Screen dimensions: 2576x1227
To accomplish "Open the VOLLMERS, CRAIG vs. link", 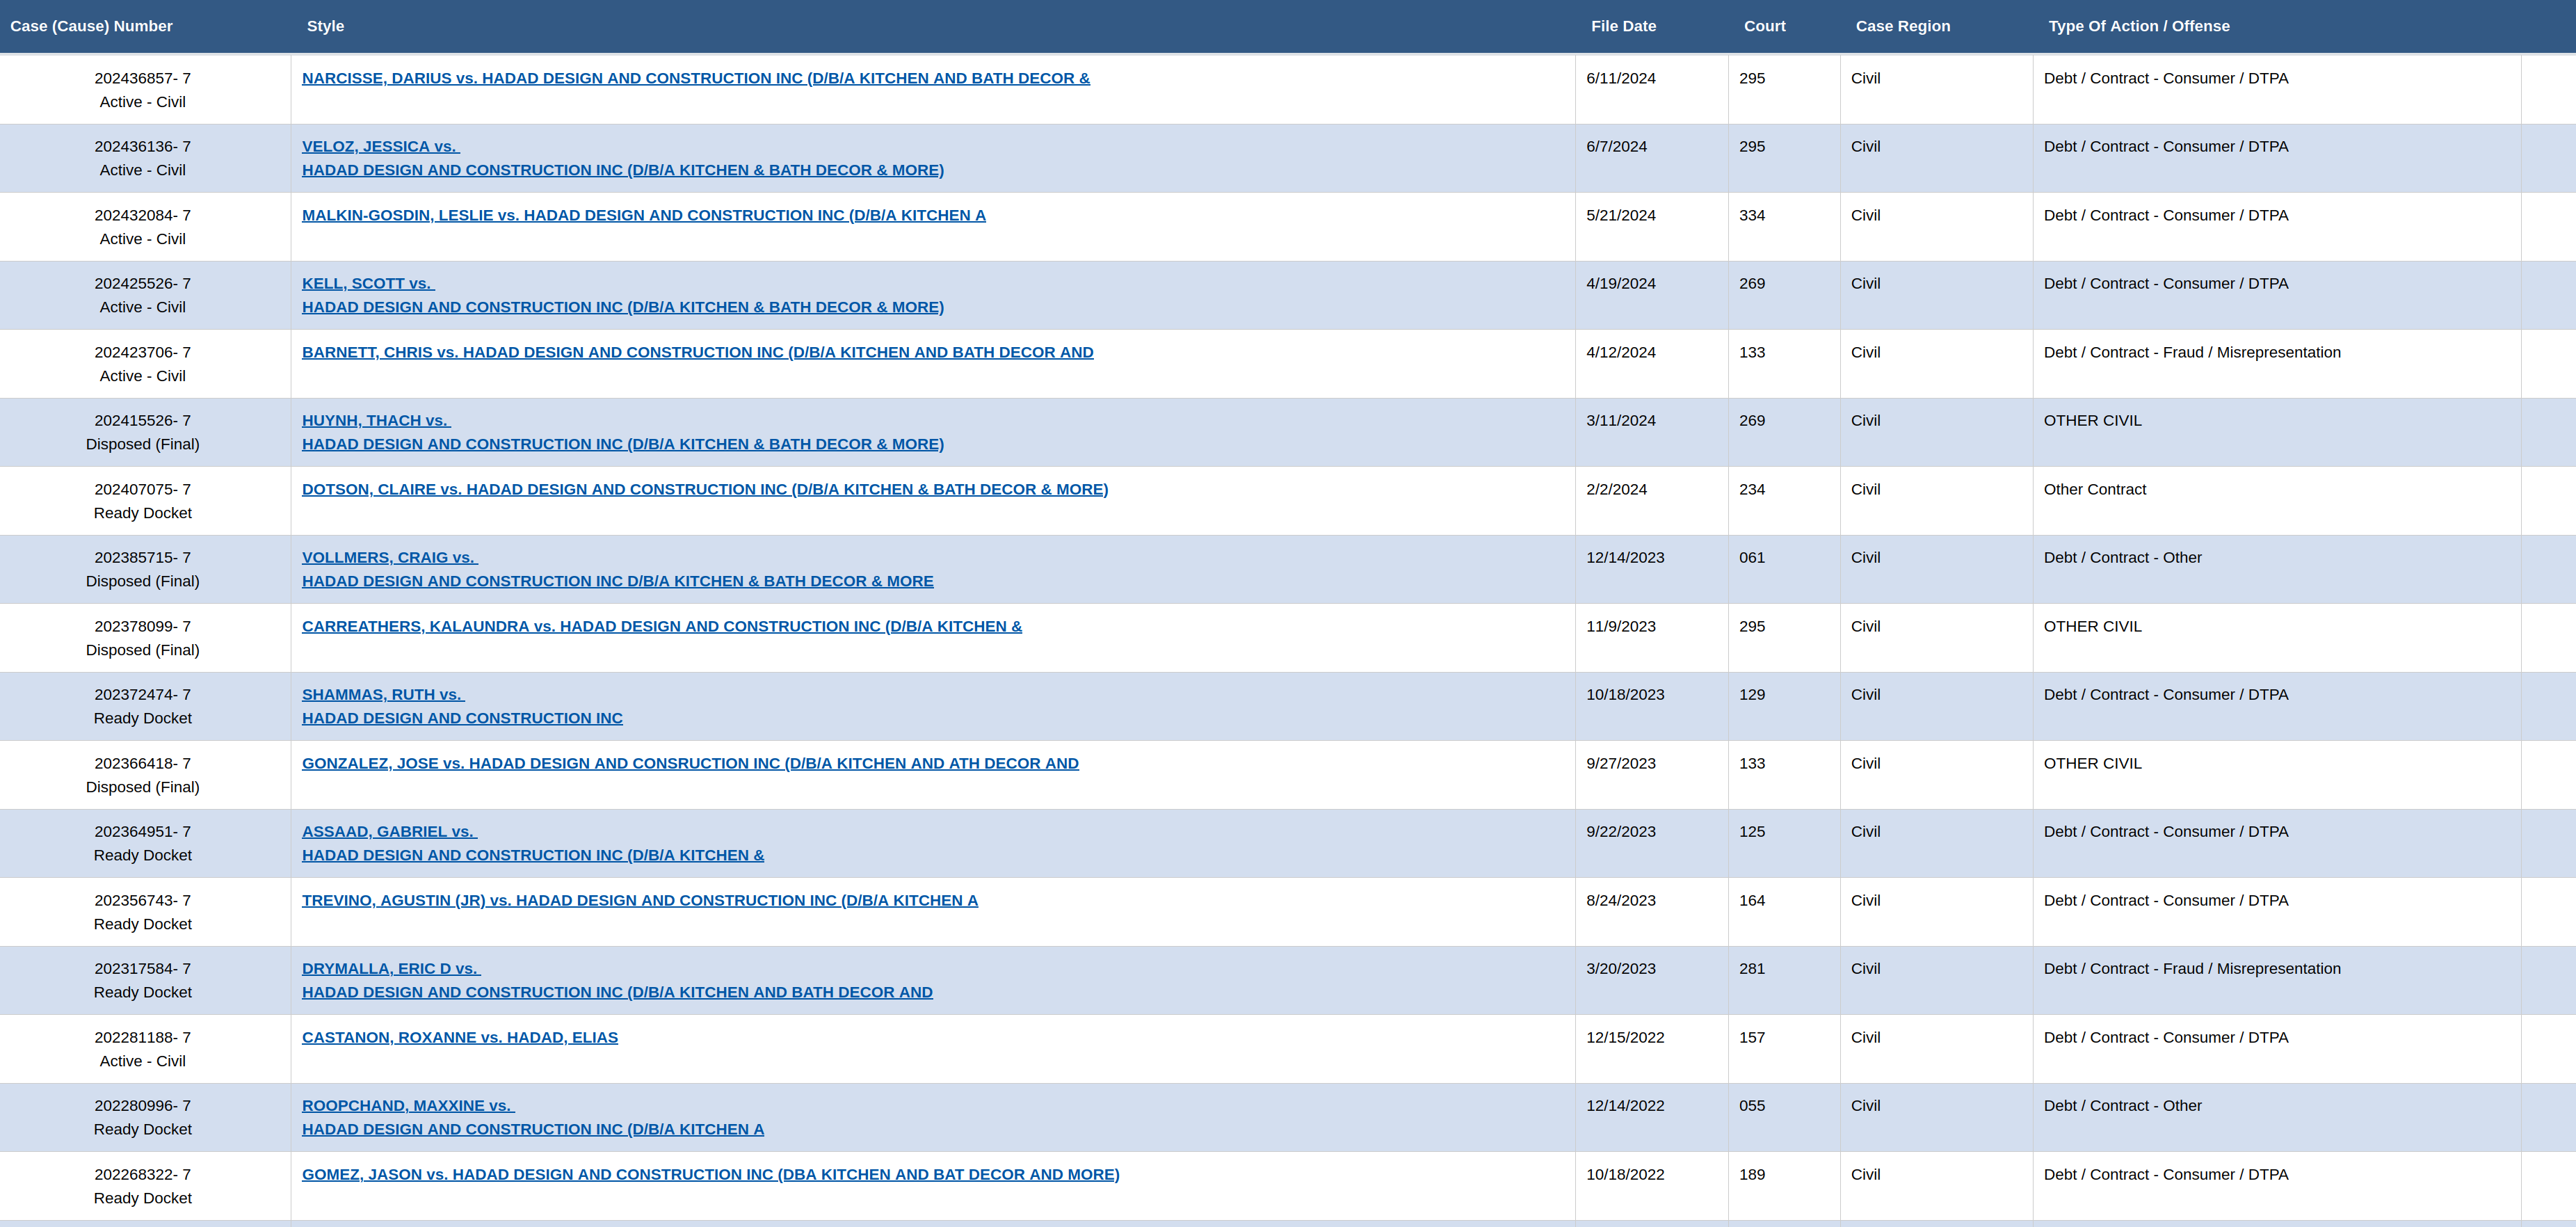I will point(390,557).
